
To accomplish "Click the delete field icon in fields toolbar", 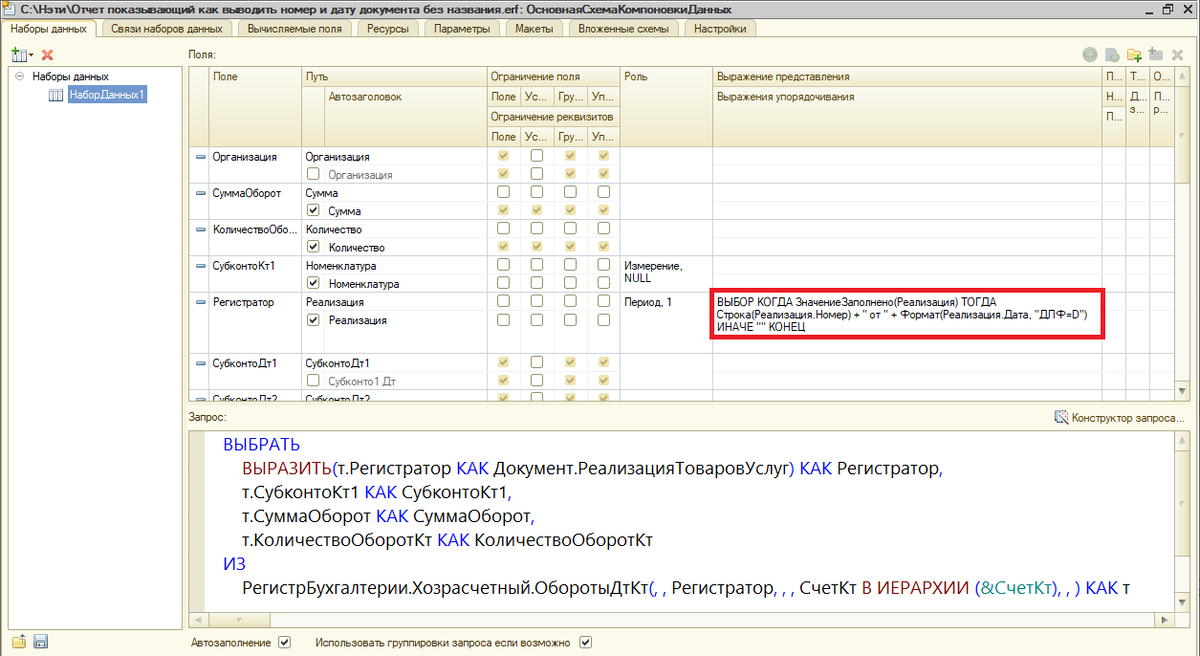I will pos(1177,55).
